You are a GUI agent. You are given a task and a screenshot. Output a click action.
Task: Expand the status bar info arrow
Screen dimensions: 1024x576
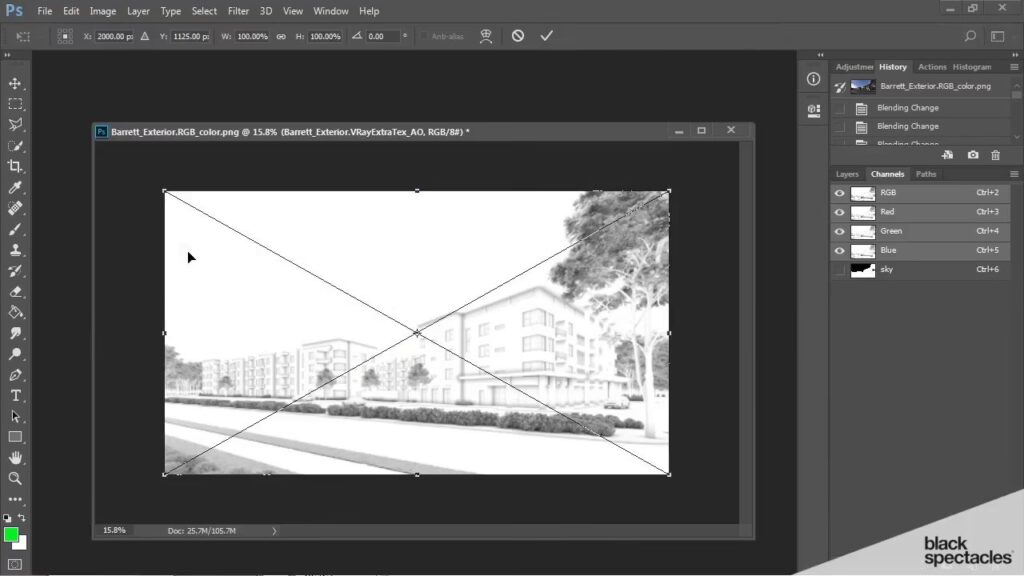click(274, 531)
